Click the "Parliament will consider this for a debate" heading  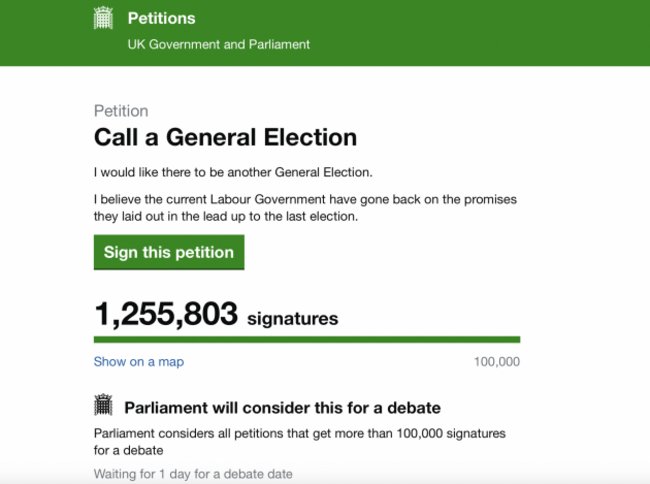[x=282, y=408]
